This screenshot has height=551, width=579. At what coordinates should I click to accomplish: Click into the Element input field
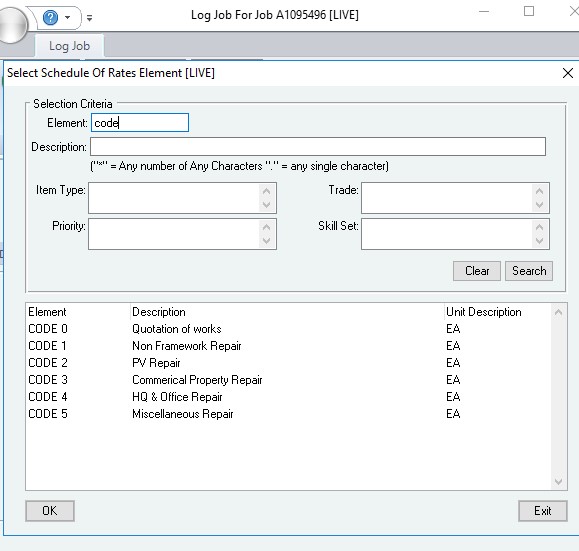click(x=140, y=123)
